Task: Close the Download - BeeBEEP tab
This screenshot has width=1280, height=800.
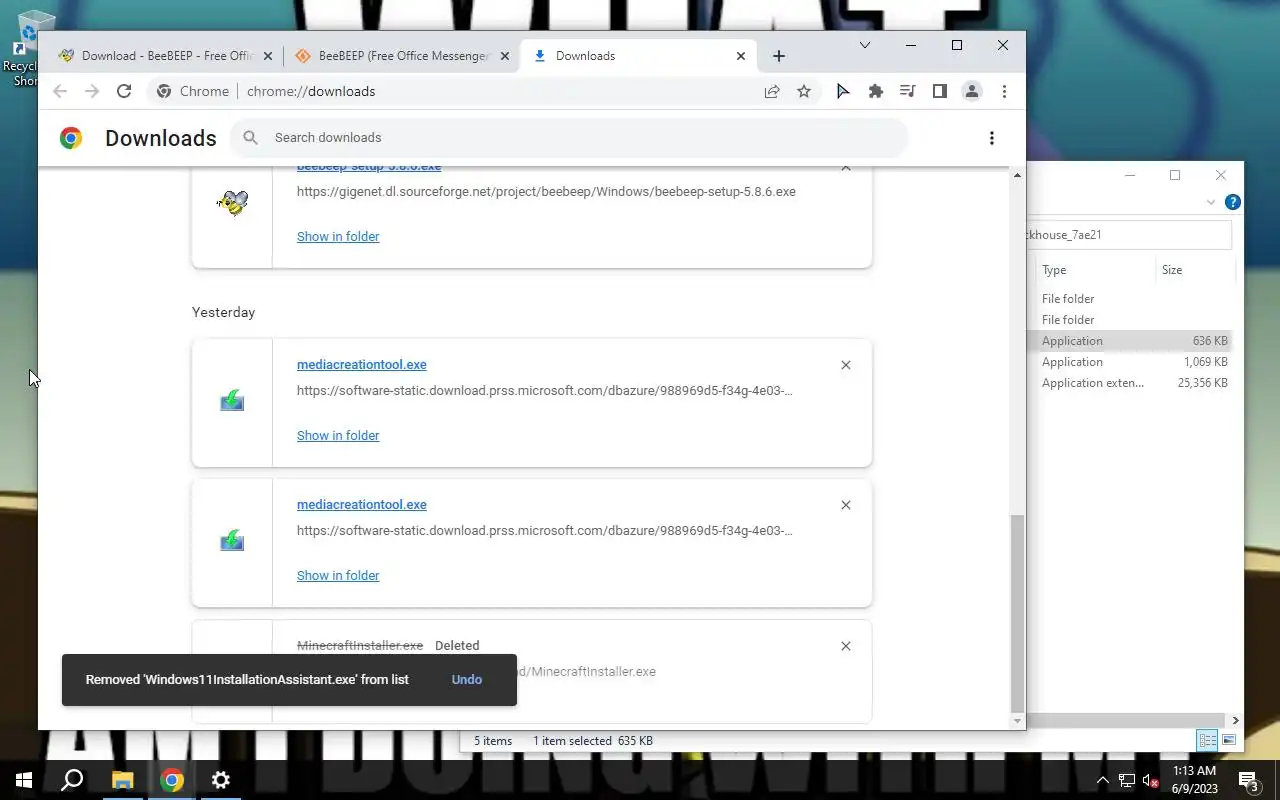Action: 268,56
